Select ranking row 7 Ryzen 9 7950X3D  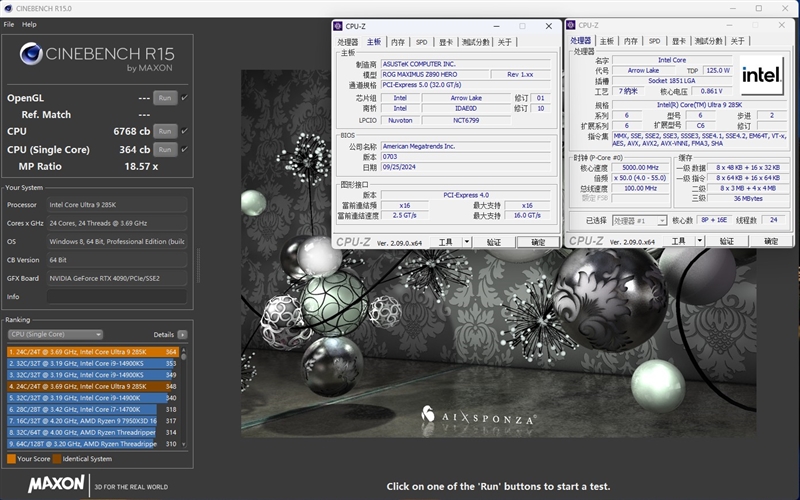pyautogui.click(x=93, y=421)
